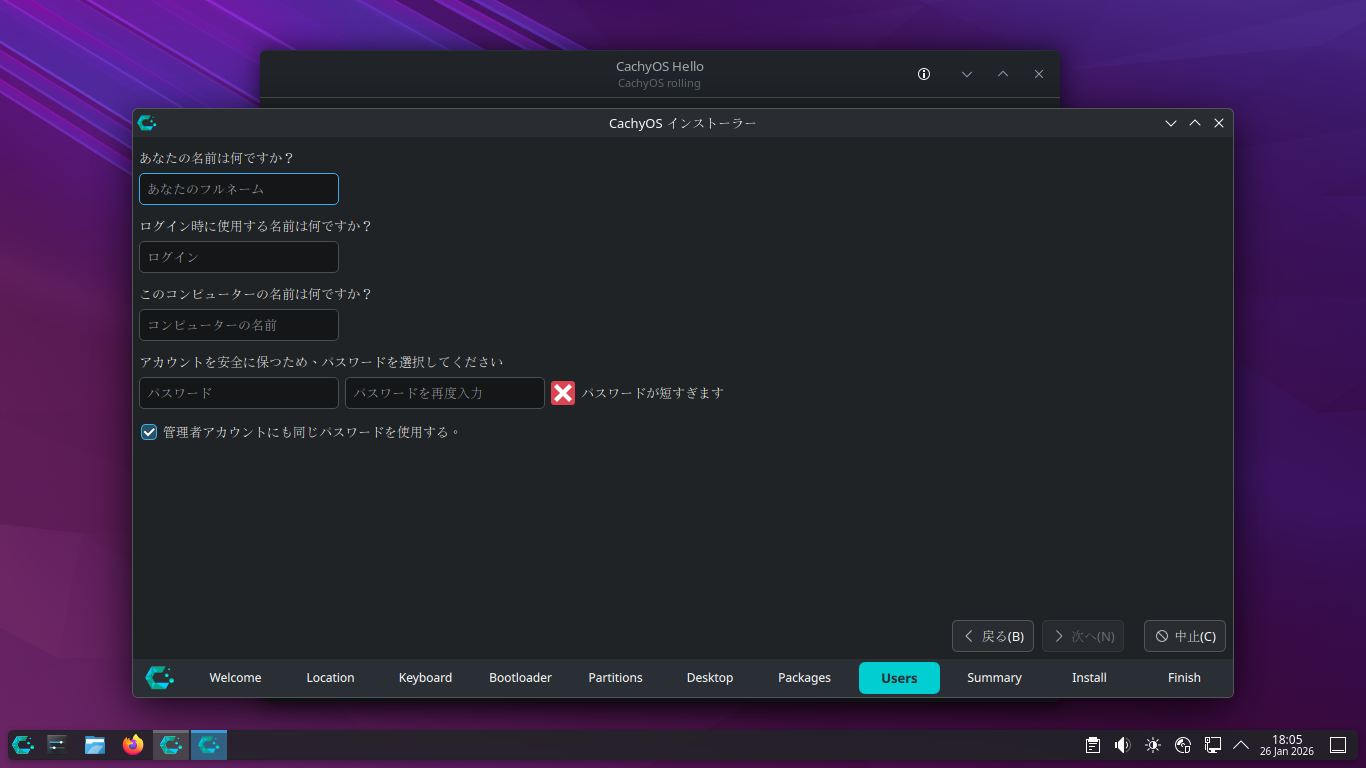
Task: Click the 'ログイン時に使用する名前は何ですか？' label
Action: (x=256, y=226)
